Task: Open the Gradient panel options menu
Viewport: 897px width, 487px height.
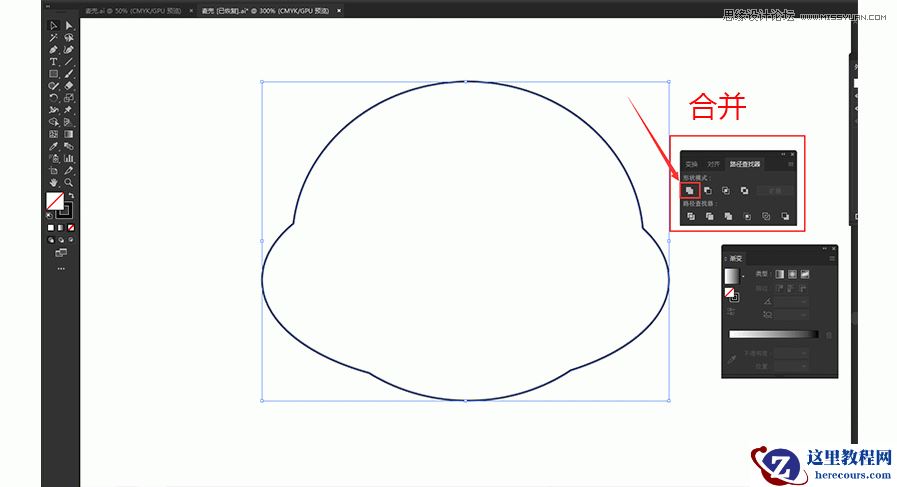Action: coord(832,259)
